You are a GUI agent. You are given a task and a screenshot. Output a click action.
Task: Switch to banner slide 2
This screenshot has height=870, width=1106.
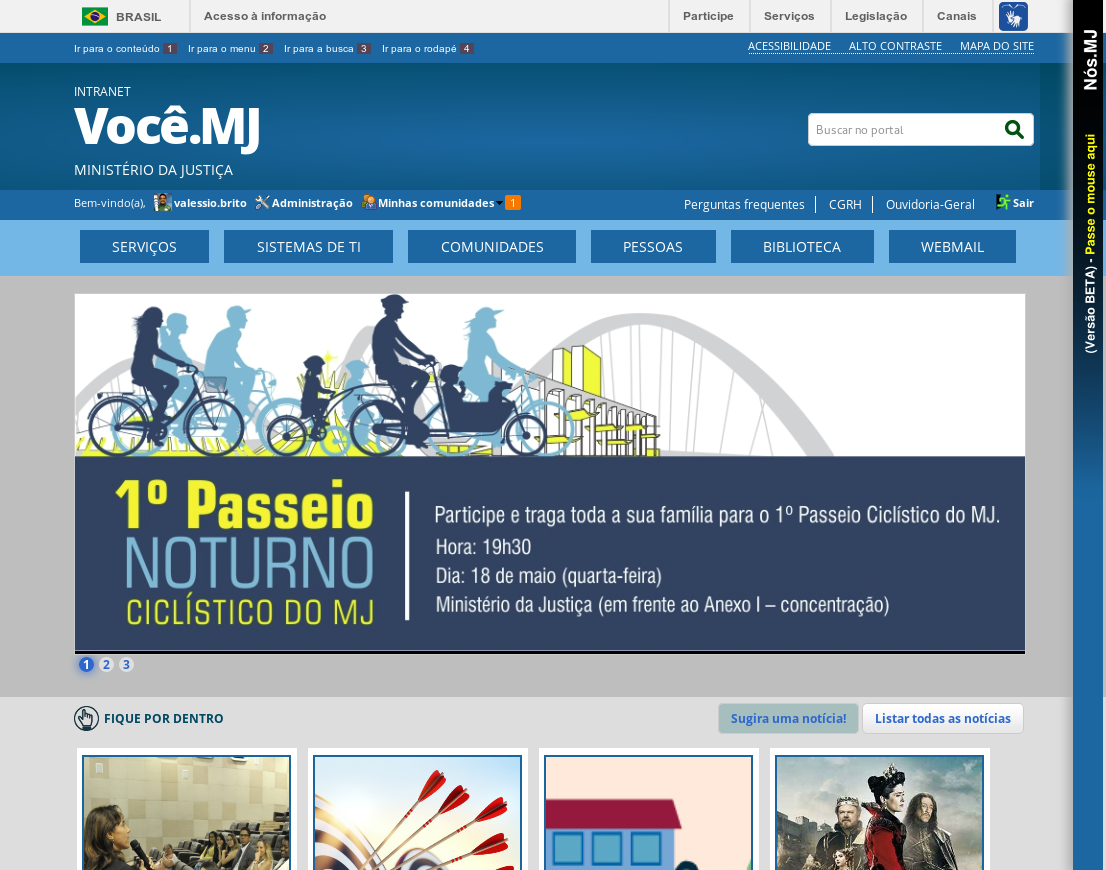pyautogui.click(x=106, y=665)
